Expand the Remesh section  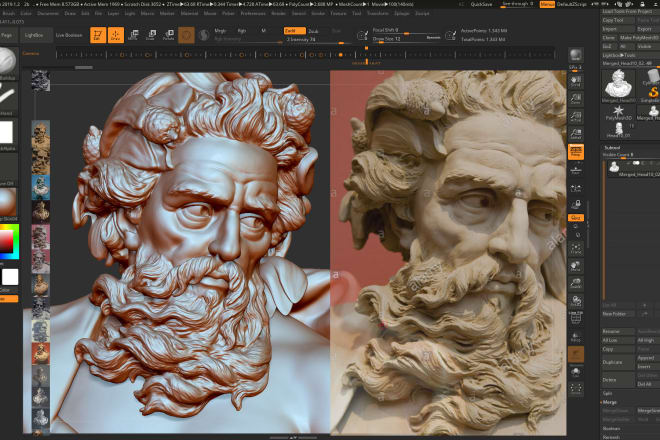click(x=611, y=437)
